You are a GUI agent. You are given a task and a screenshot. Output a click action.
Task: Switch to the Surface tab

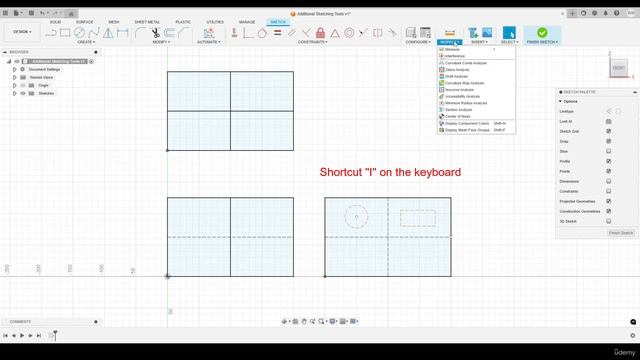coord(84,22)
